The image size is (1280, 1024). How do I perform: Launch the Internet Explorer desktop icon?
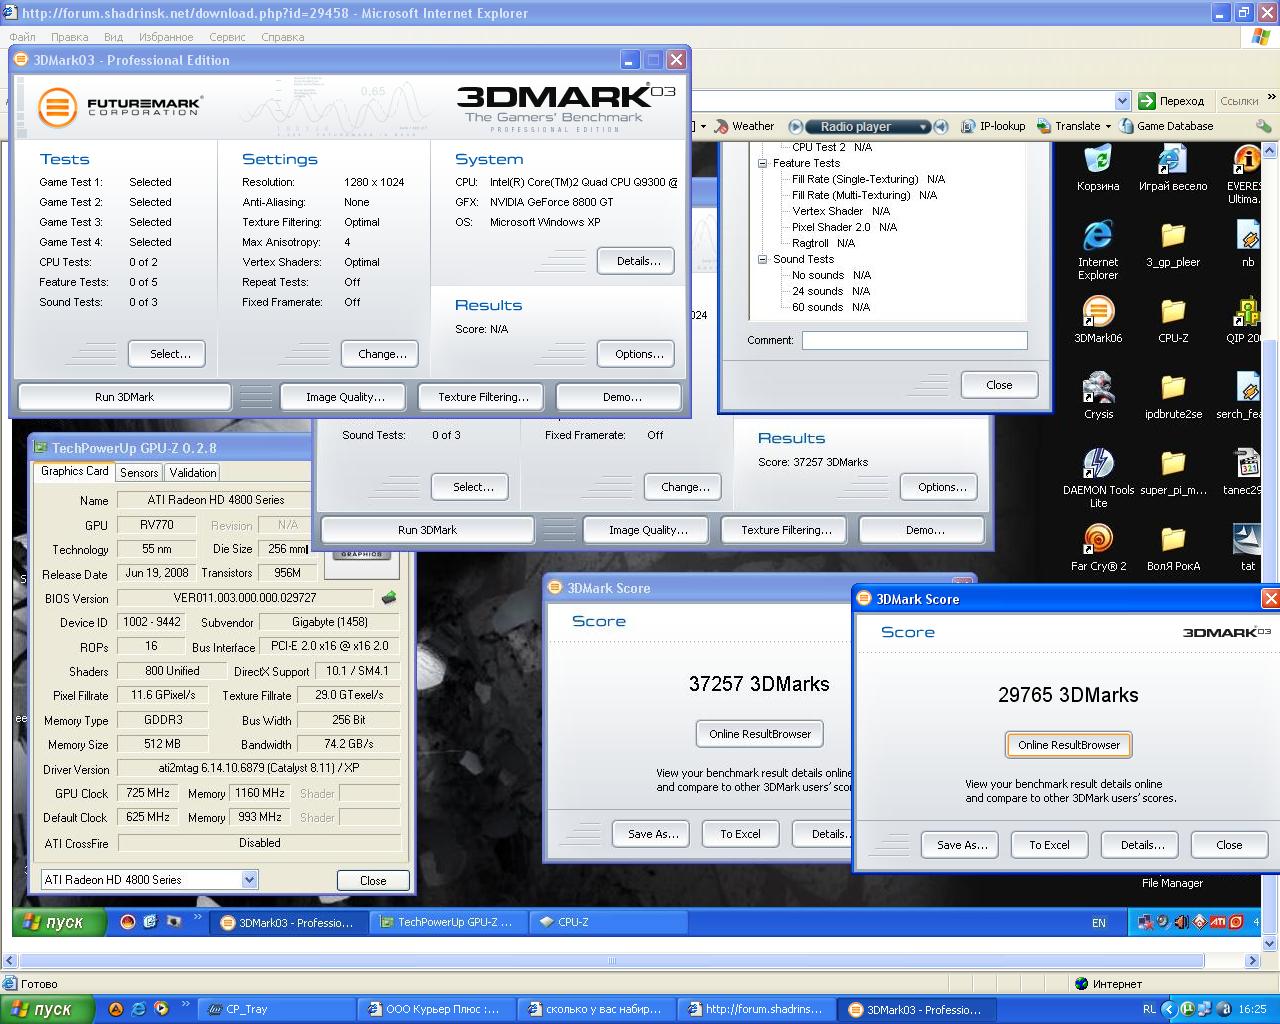(x=1098, y=250)
